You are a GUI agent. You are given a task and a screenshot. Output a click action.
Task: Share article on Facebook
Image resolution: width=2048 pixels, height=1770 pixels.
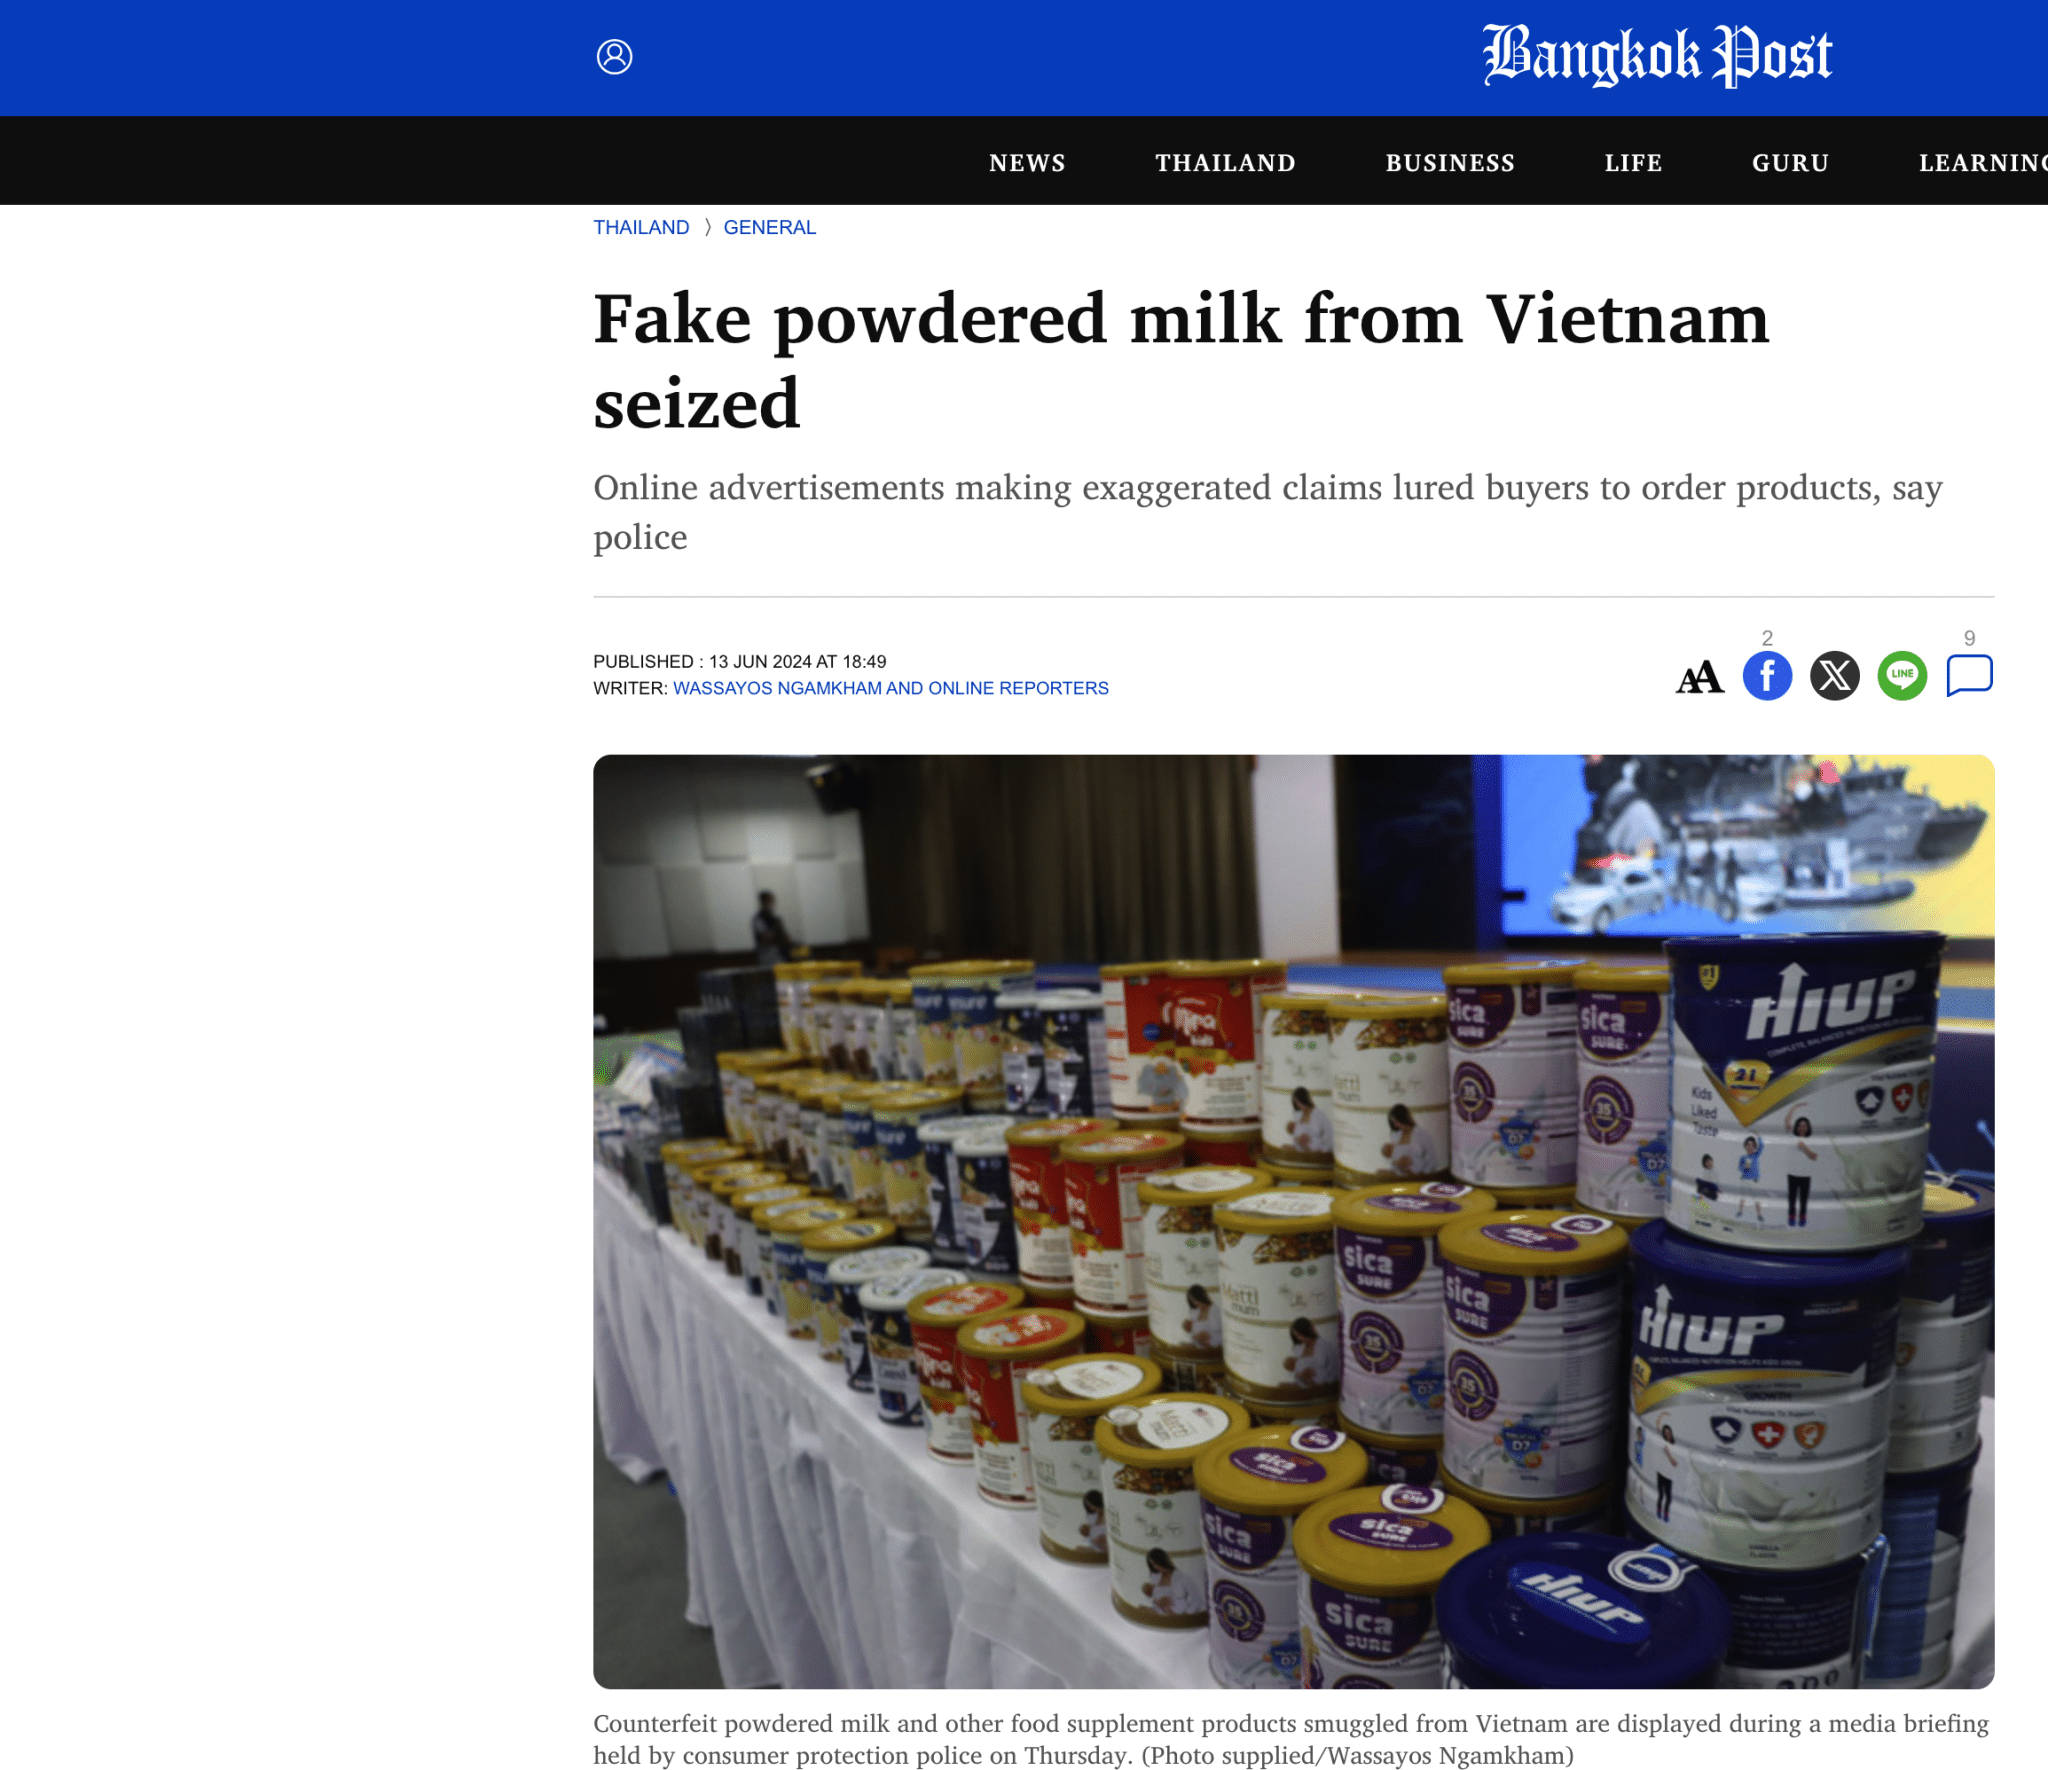[x=1767, y=676]
